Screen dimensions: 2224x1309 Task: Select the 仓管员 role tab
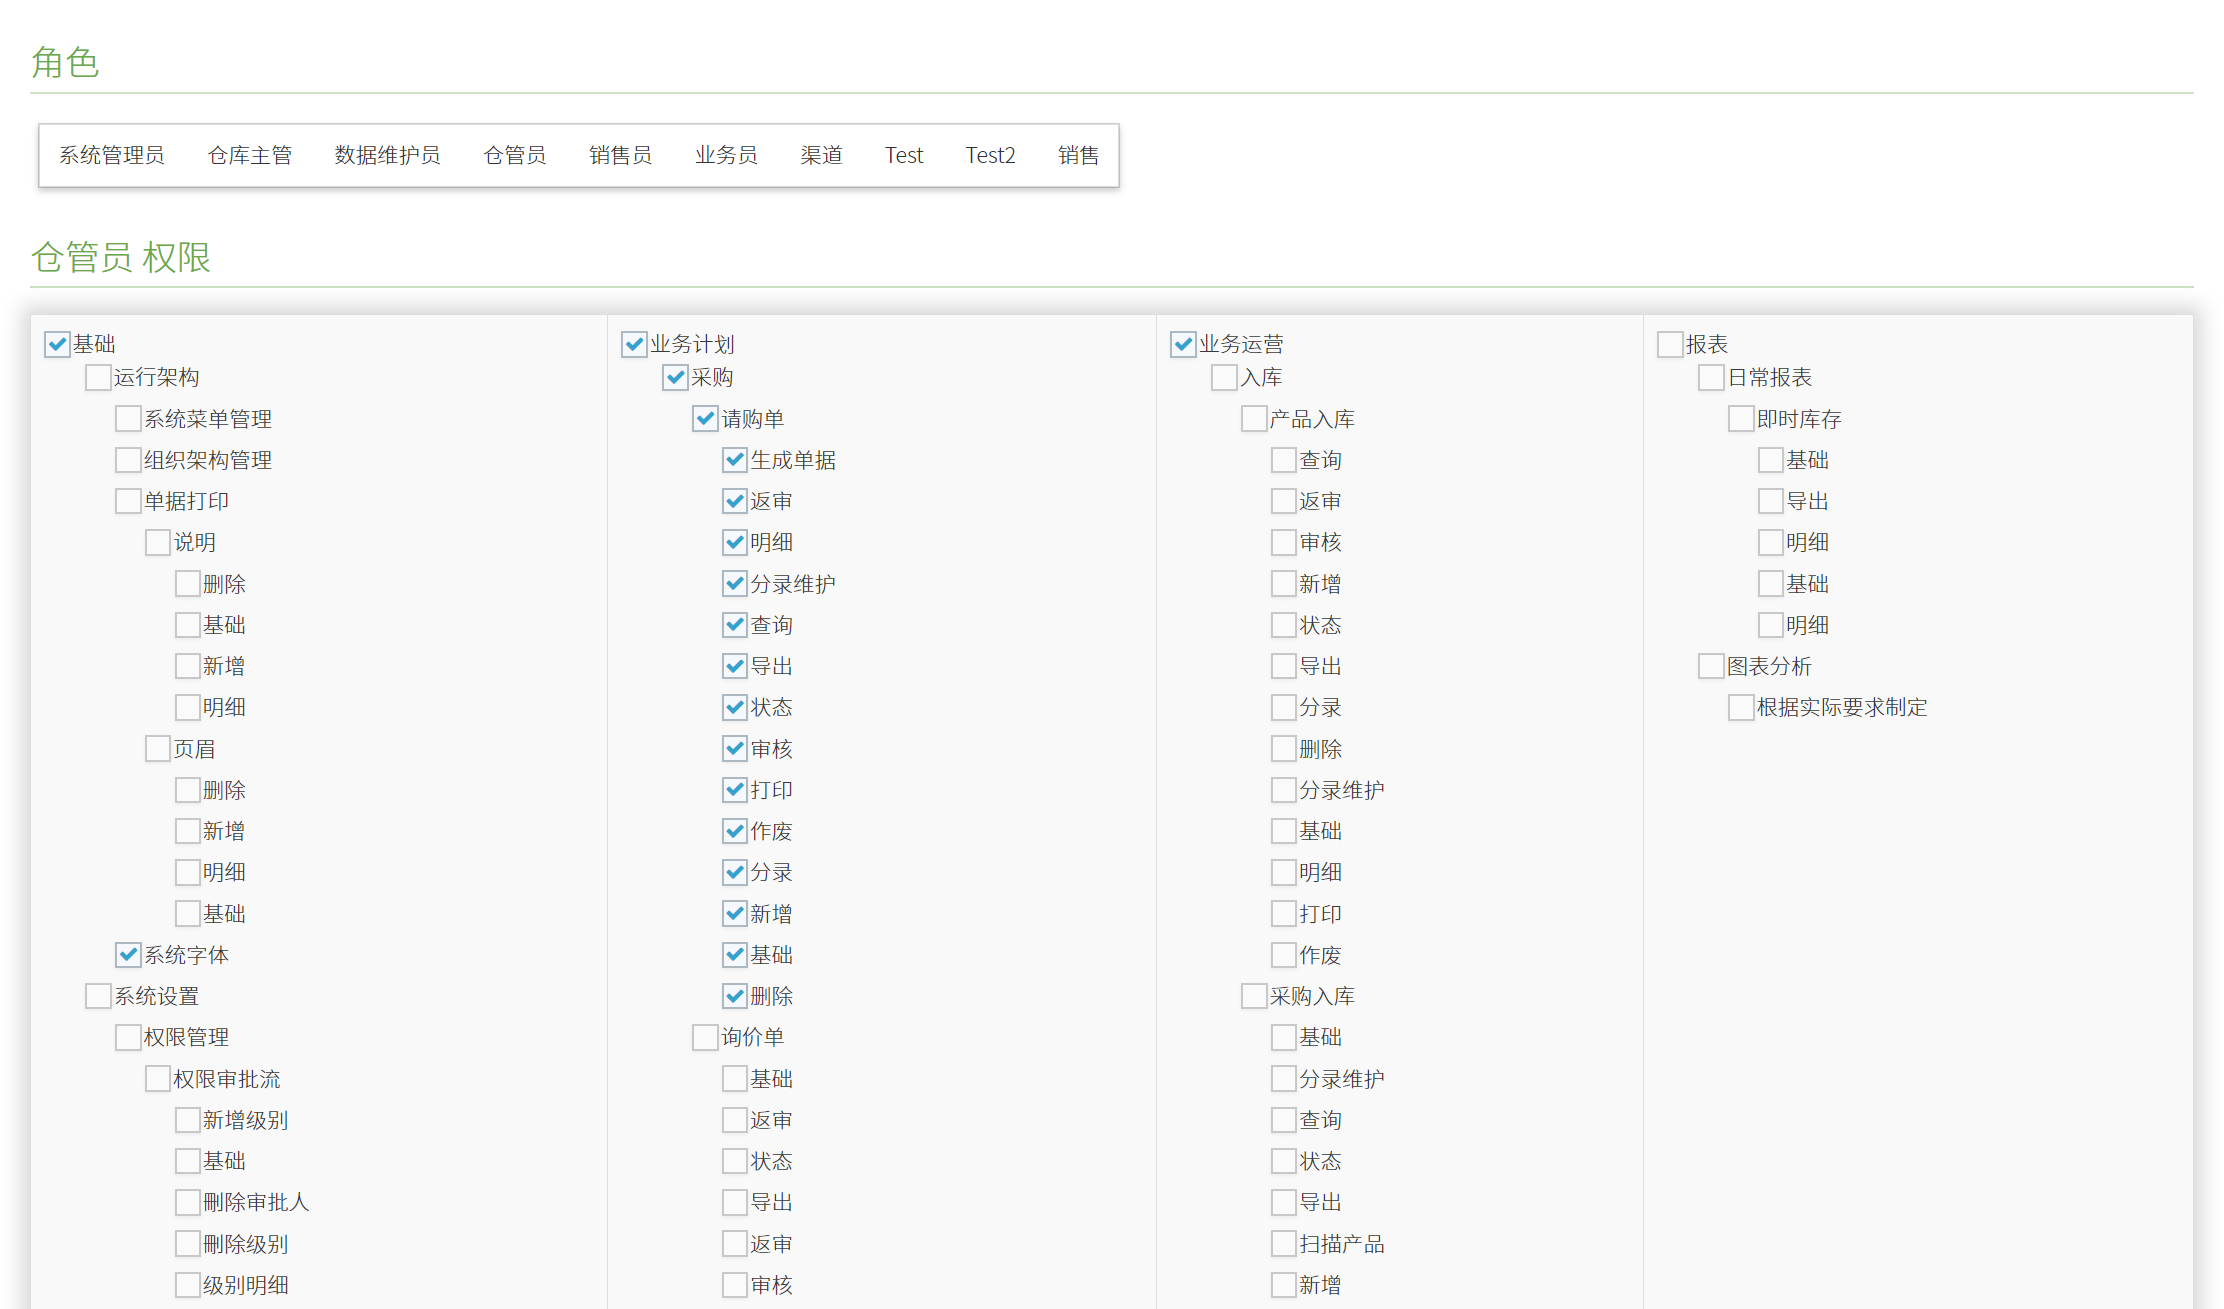click(514, 155)
